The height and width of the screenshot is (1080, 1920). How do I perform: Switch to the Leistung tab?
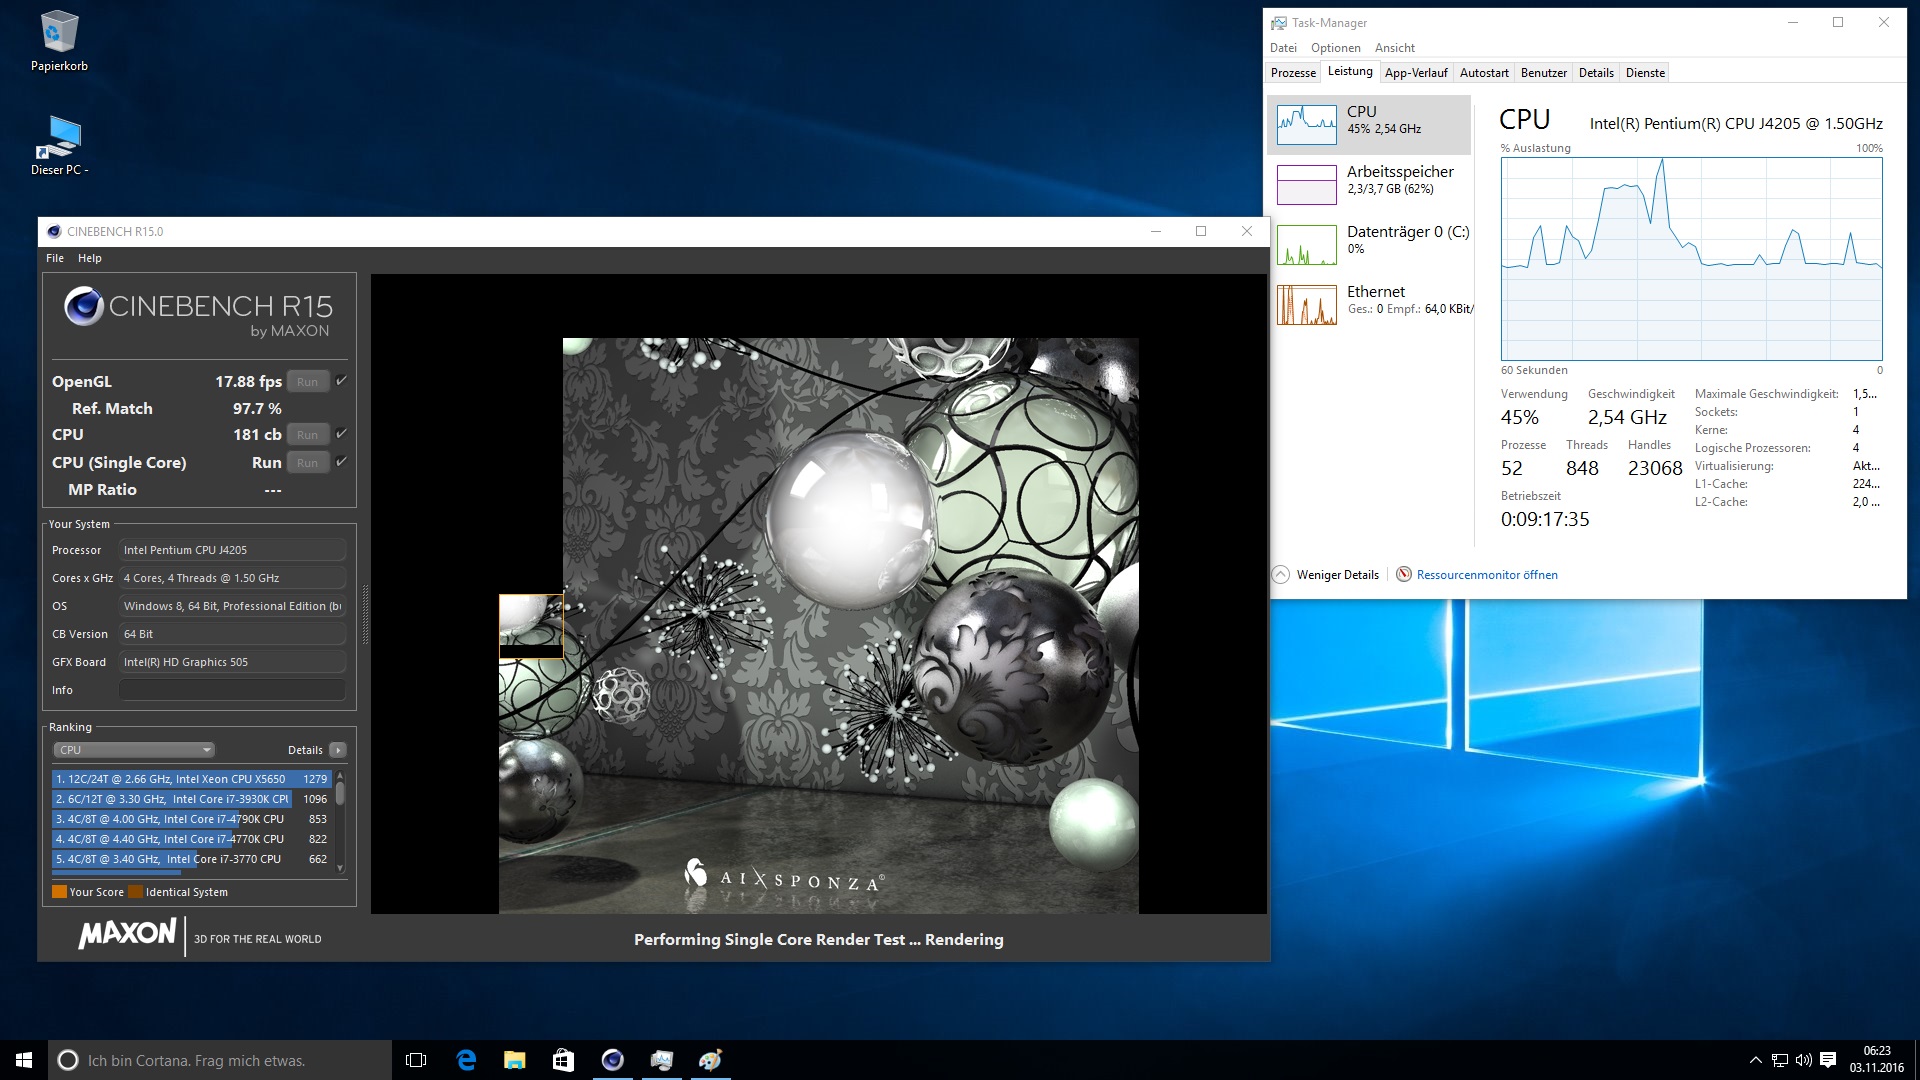click(1350, 71)
